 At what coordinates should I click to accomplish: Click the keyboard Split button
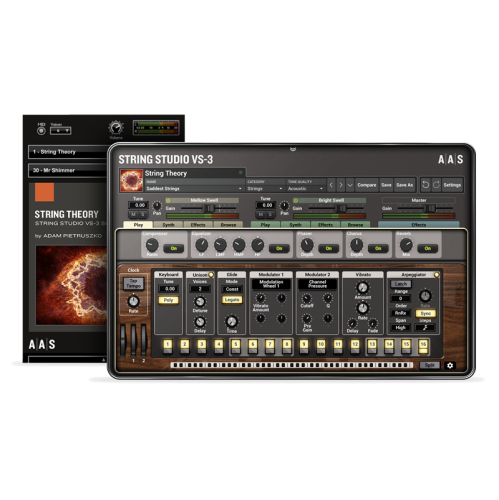click(x=430, y=365)
